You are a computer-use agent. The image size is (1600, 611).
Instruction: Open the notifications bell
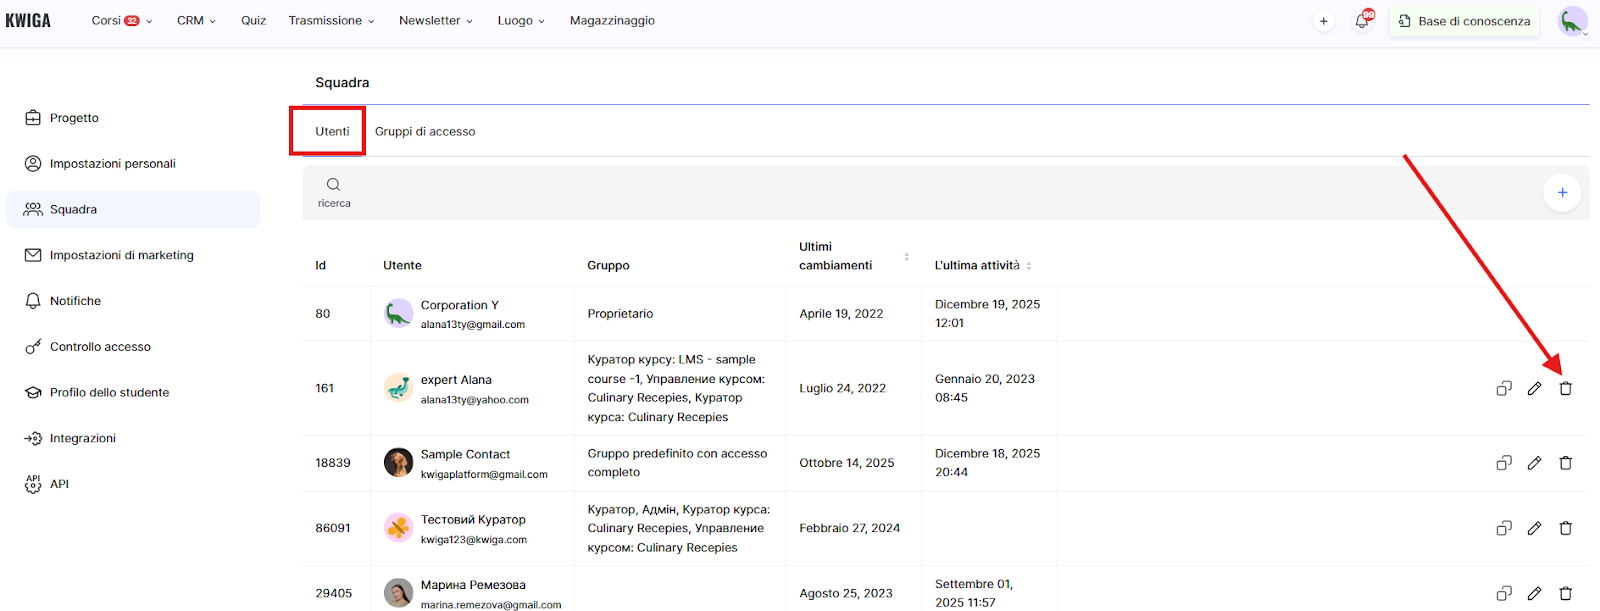click(1362, 21)
